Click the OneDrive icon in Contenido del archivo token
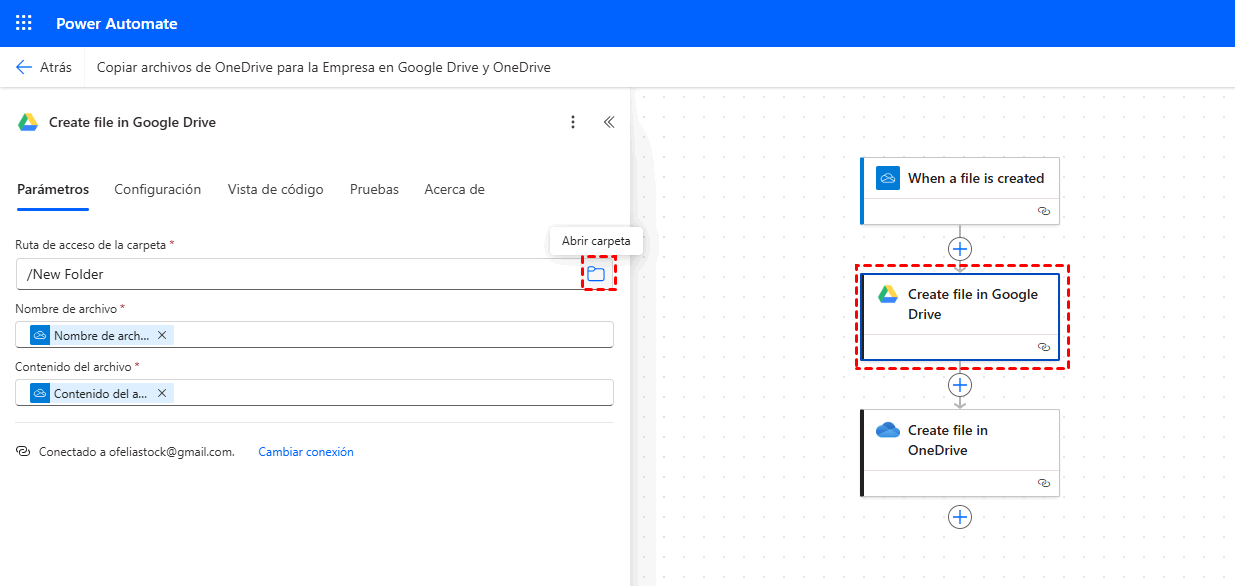 point(40,393)
